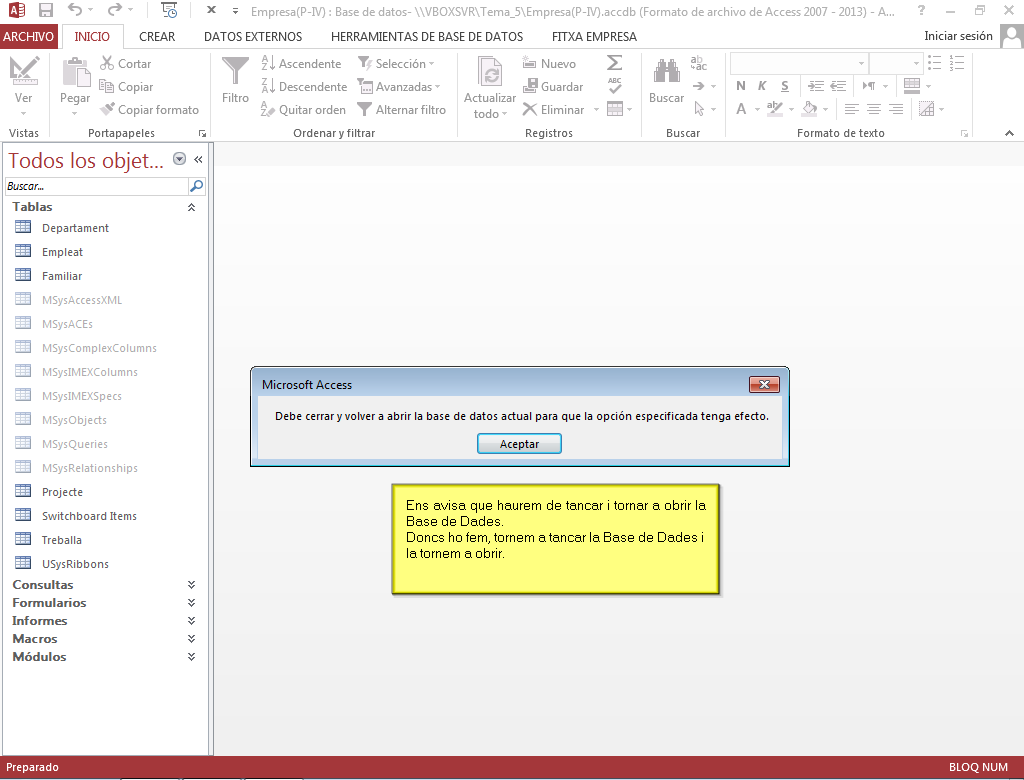This screenshot has height=780, width=1024.
Task: Select Cortar scissors command
Action: coord(125,63)
